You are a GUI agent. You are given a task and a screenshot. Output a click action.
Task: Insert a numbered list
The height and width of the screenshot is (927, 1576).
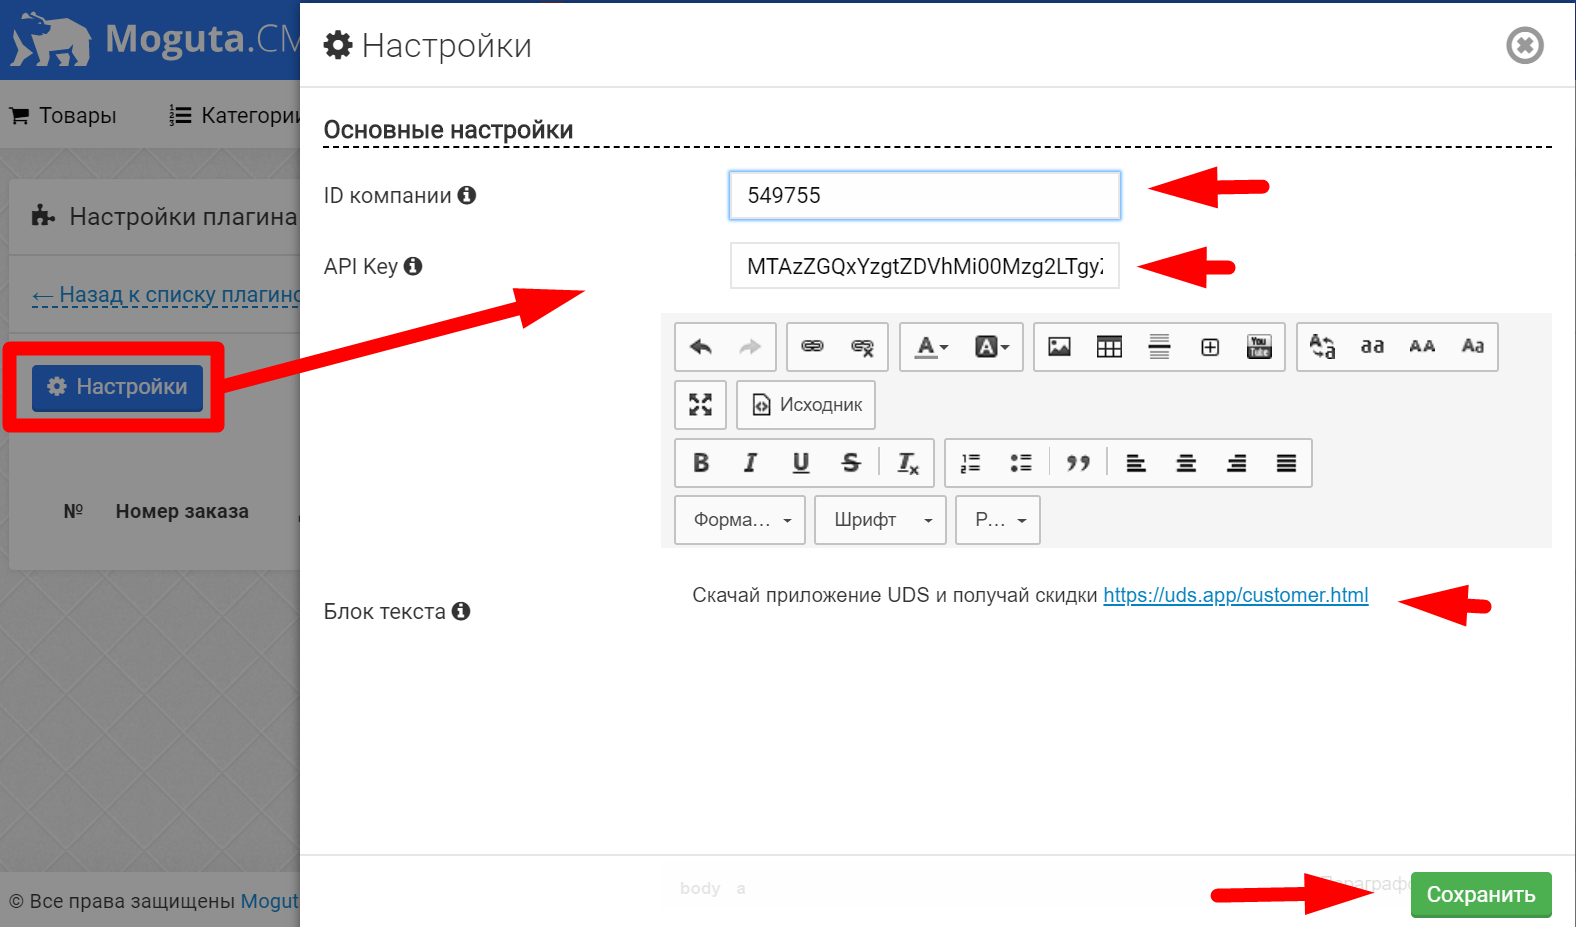pyautogui.click(x=970, y=463)
